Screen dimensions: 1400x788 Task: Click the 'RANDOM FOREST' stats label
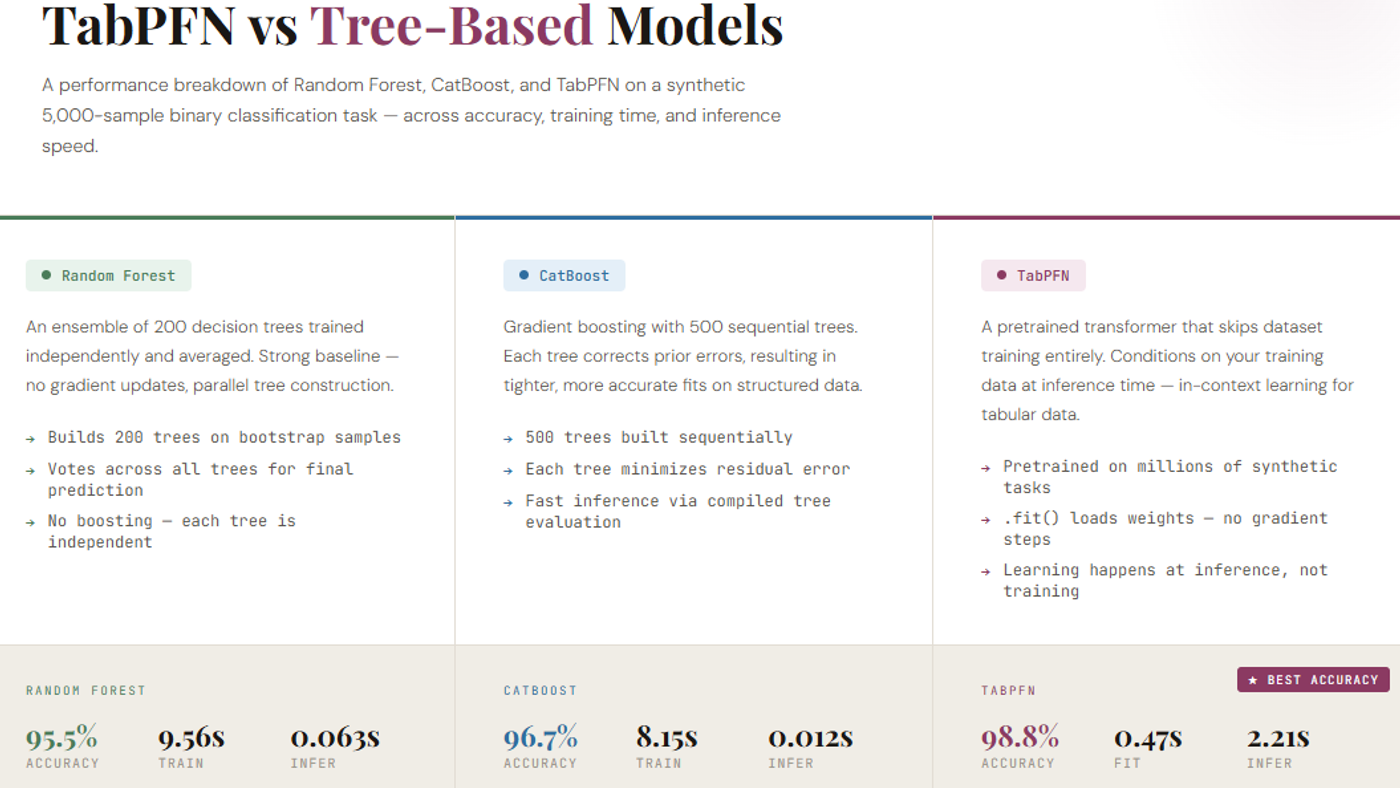point(86,691)
